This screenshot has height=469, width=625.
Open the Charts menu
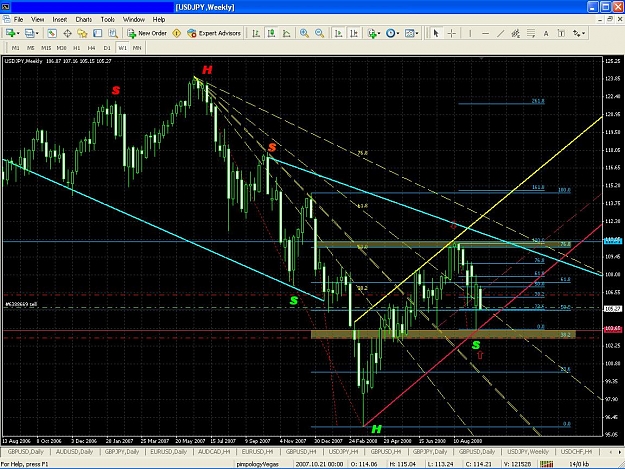coord(83,19)
